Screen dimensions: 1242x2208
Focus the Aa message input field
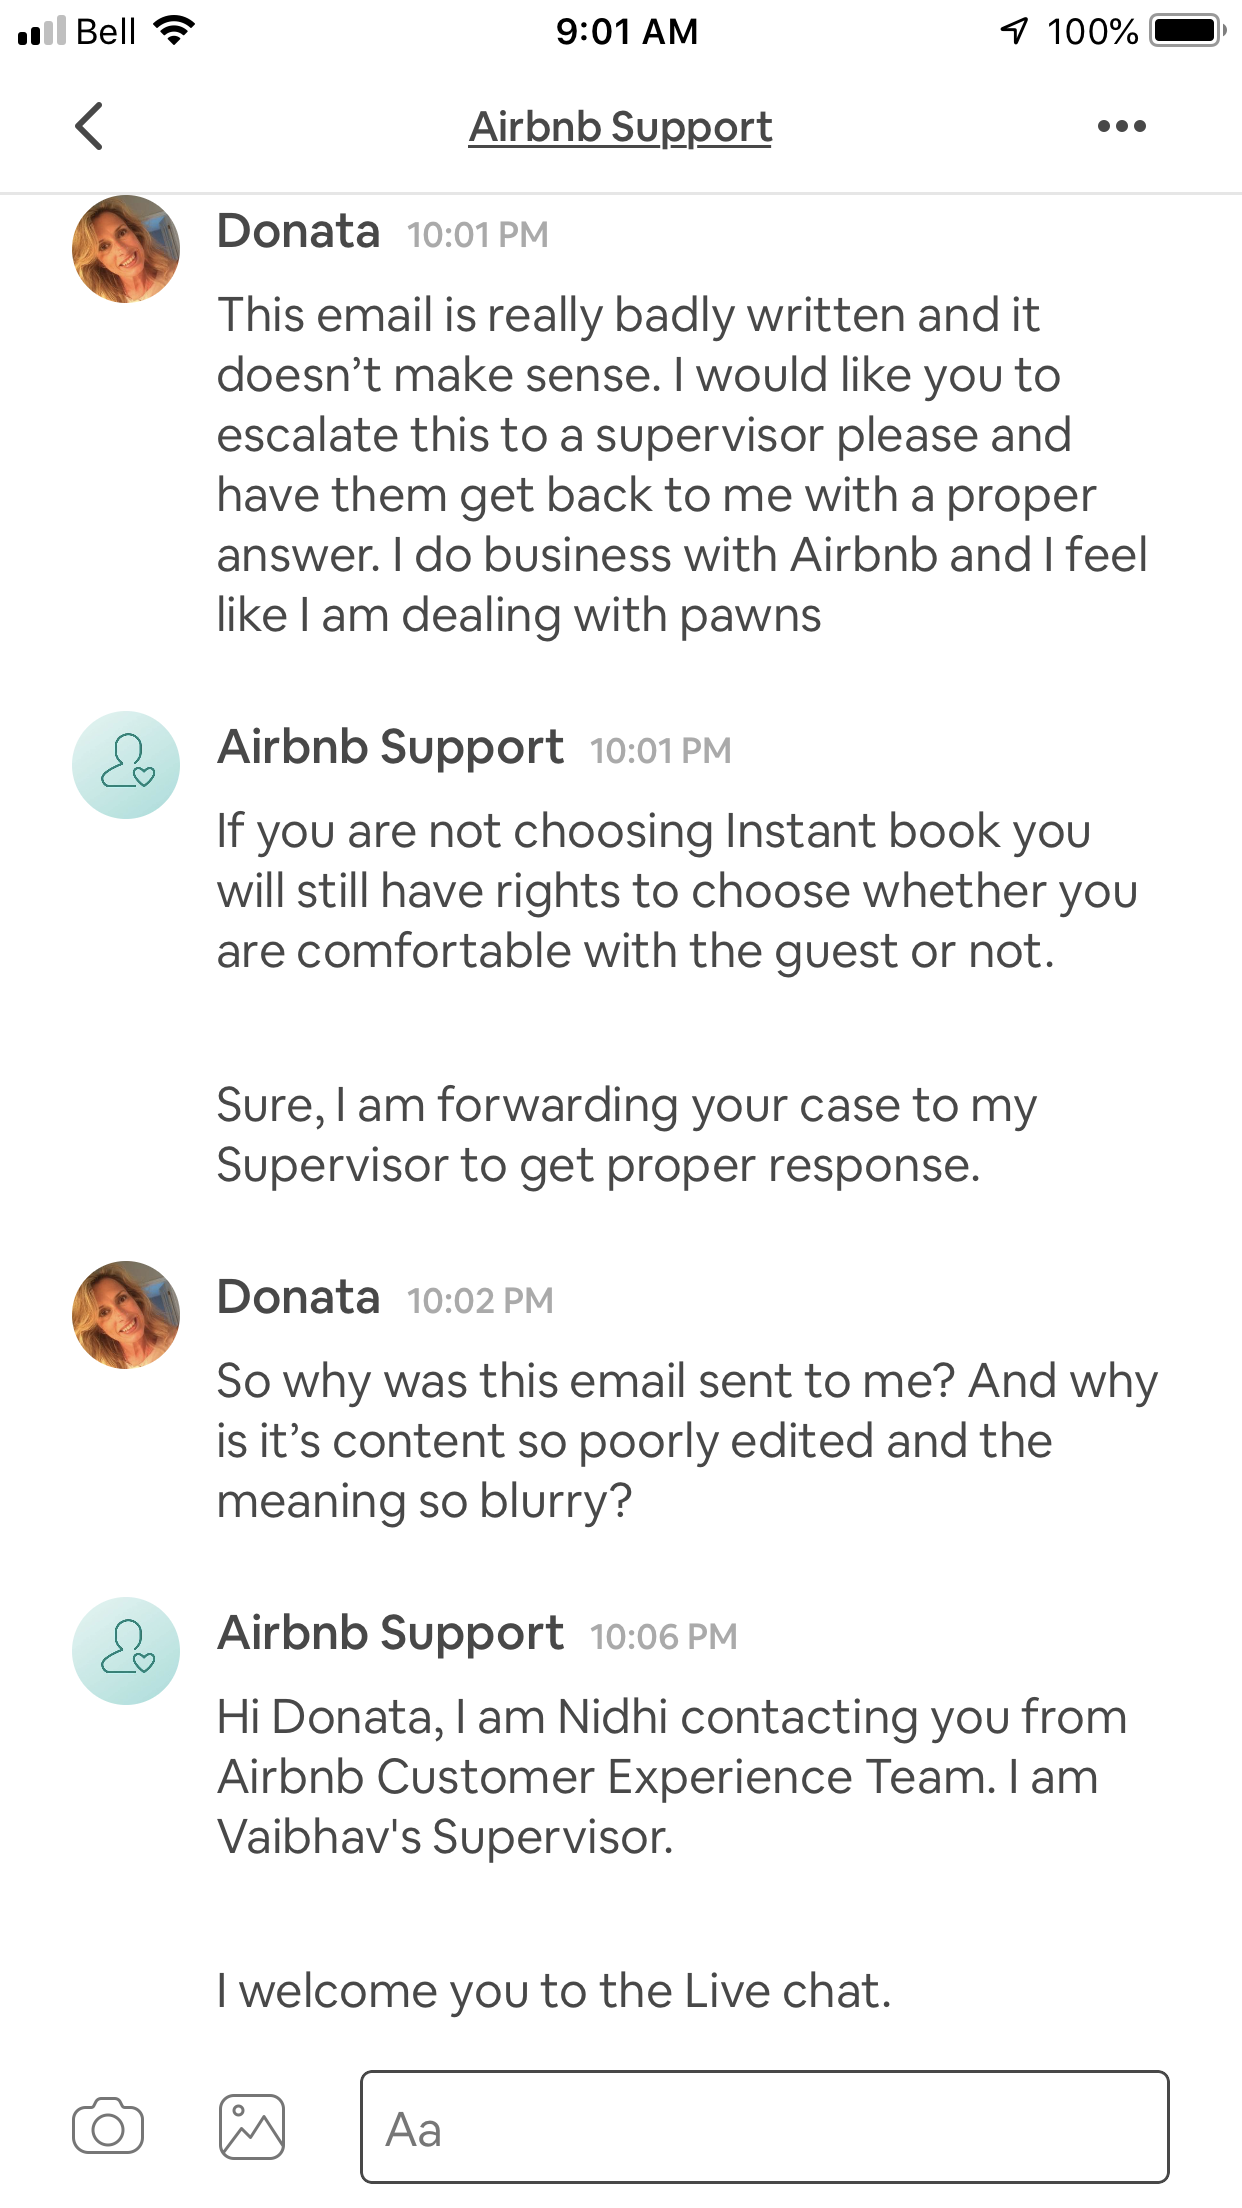(x=764, y=2127)
